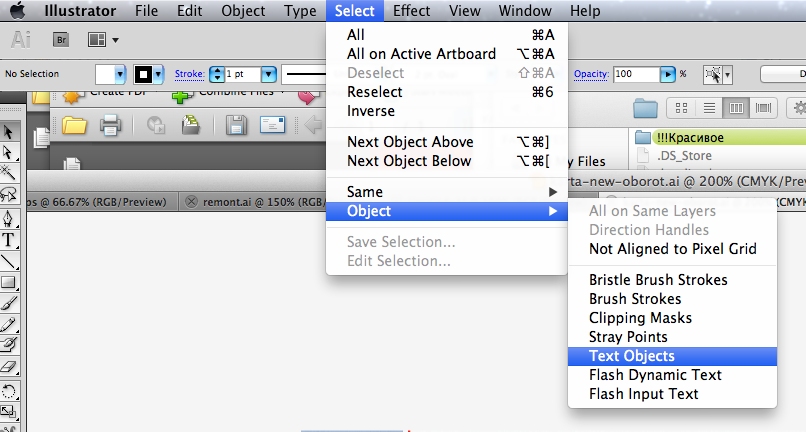Image resolution: width=806 pixels, height=432 pixels.
Task: Select the Rectangle tool
Action: click(9, 282)
